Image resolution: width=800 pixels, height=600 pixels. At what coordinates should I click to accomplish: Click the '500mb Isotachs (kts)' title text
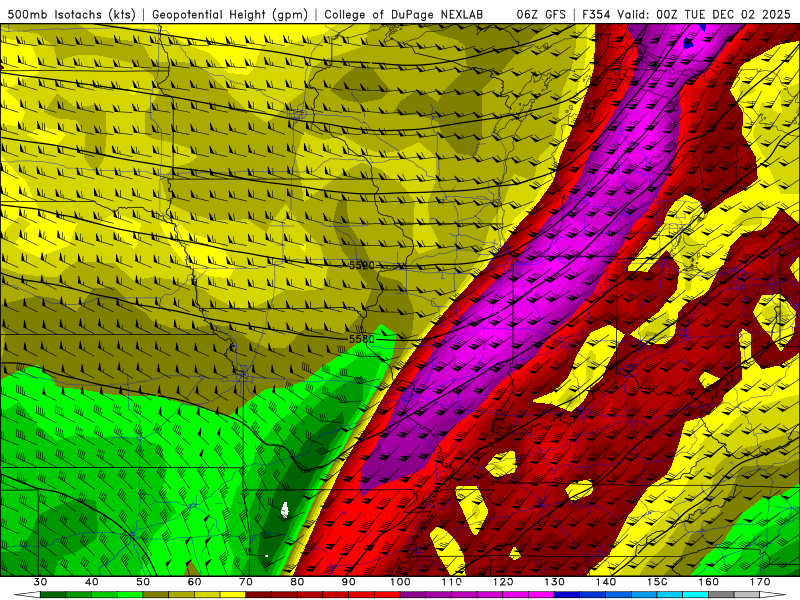[x=72, y=14]
